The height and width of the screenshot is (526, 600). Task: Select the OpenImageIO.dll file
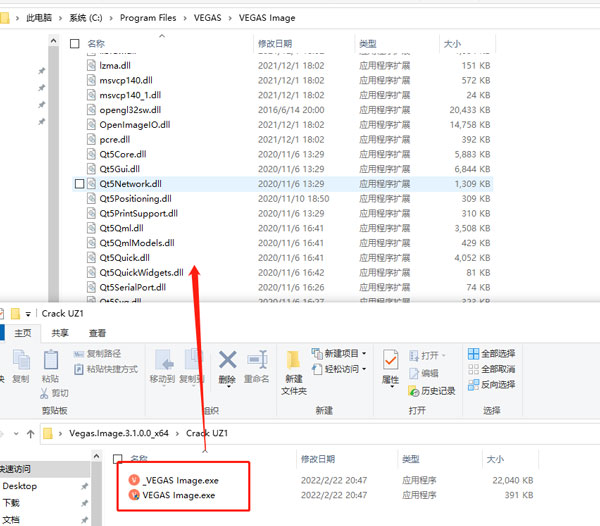(135, 125)
